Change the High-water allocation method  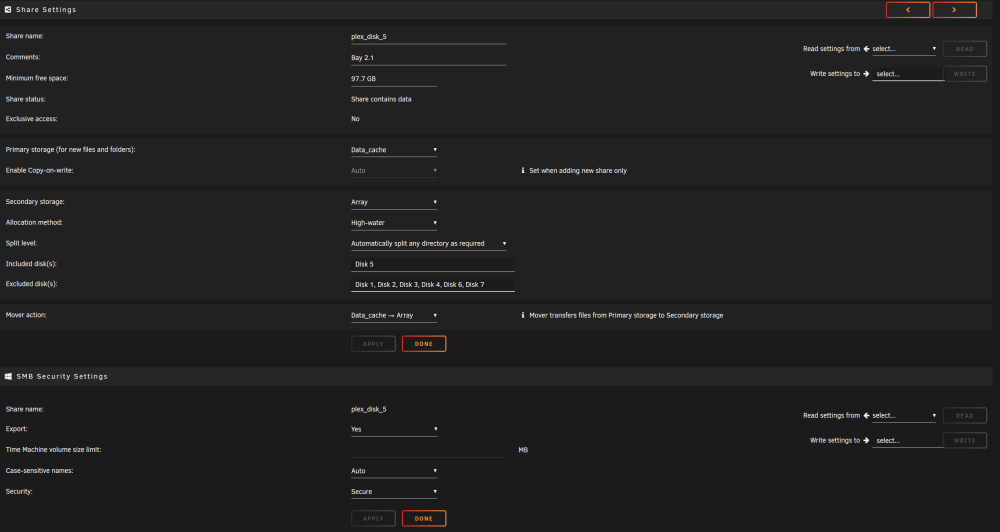(394, 223)
